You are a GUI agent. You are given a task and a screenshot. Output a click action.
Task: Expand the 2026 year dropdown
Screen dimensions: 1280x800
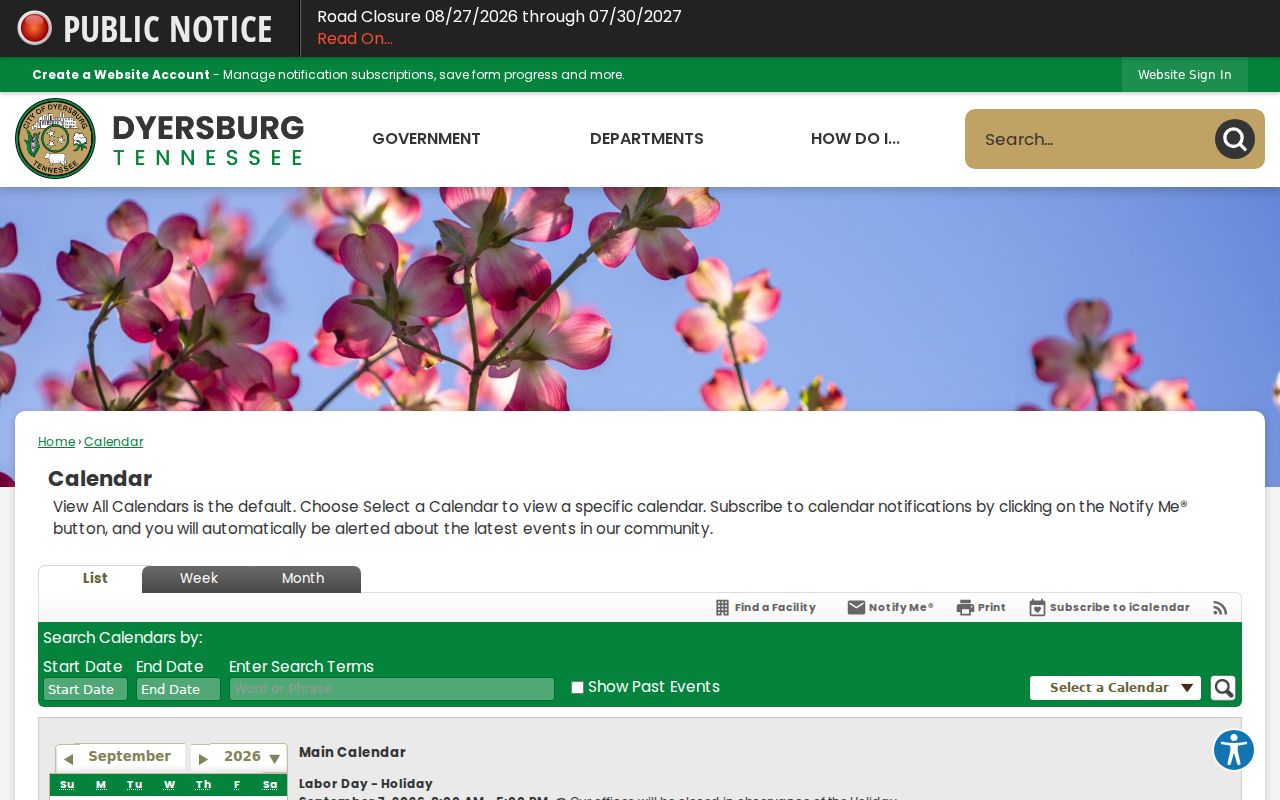point(274,759)
